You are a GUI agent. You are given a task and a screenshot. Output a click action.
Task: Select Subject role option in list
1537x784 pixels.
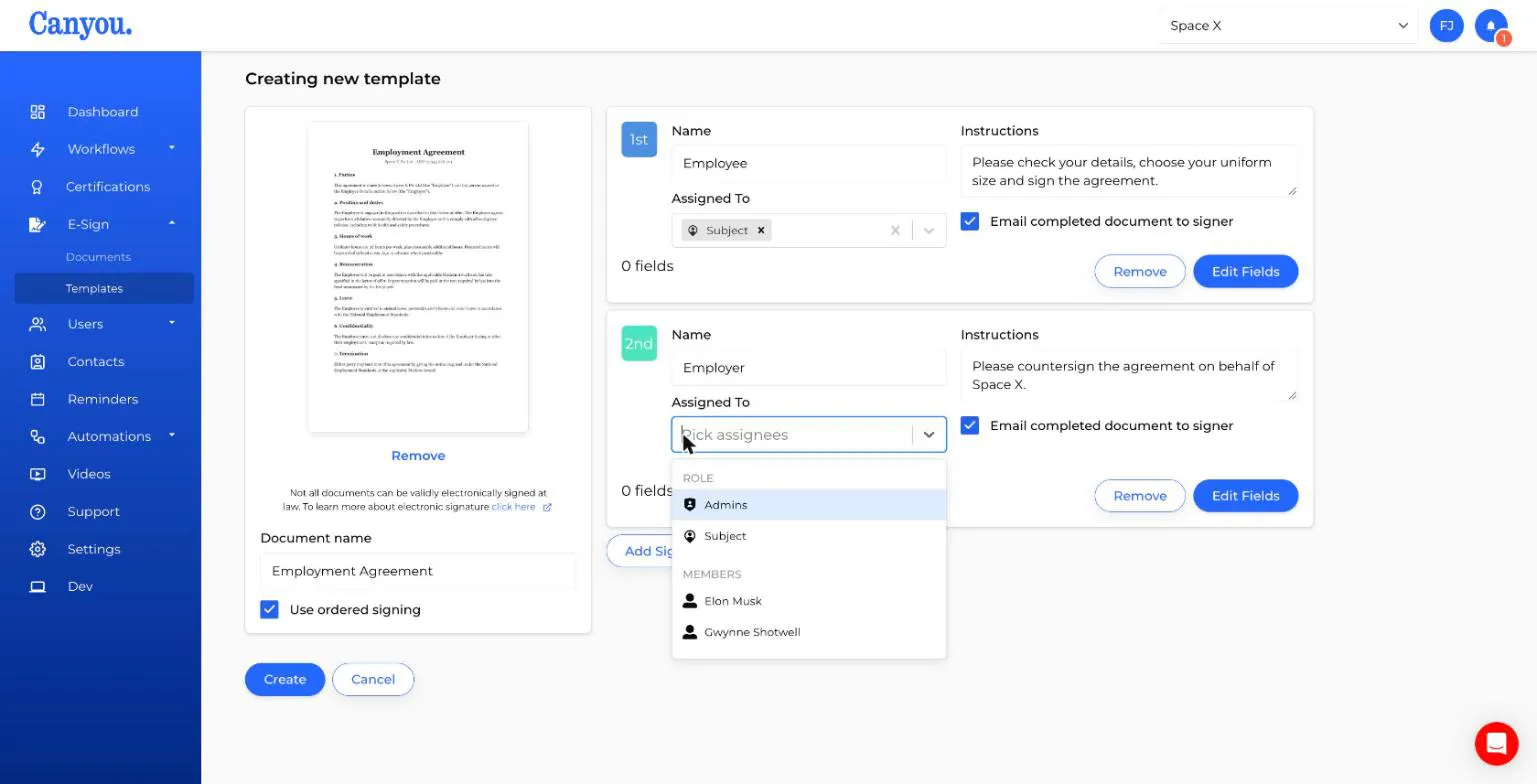click(x=809, y=536)
